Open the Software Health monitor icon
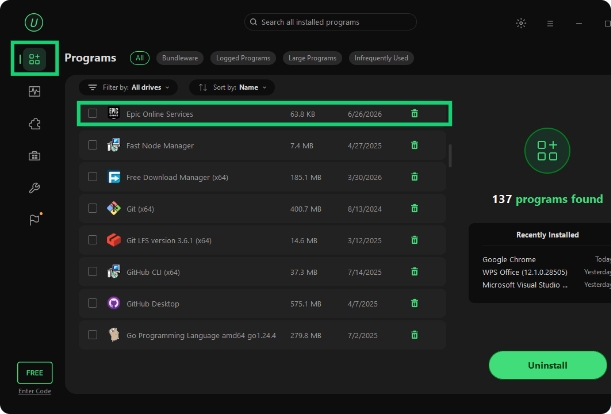Viewport: 611px width, 414px height. [x=34, y=92]
